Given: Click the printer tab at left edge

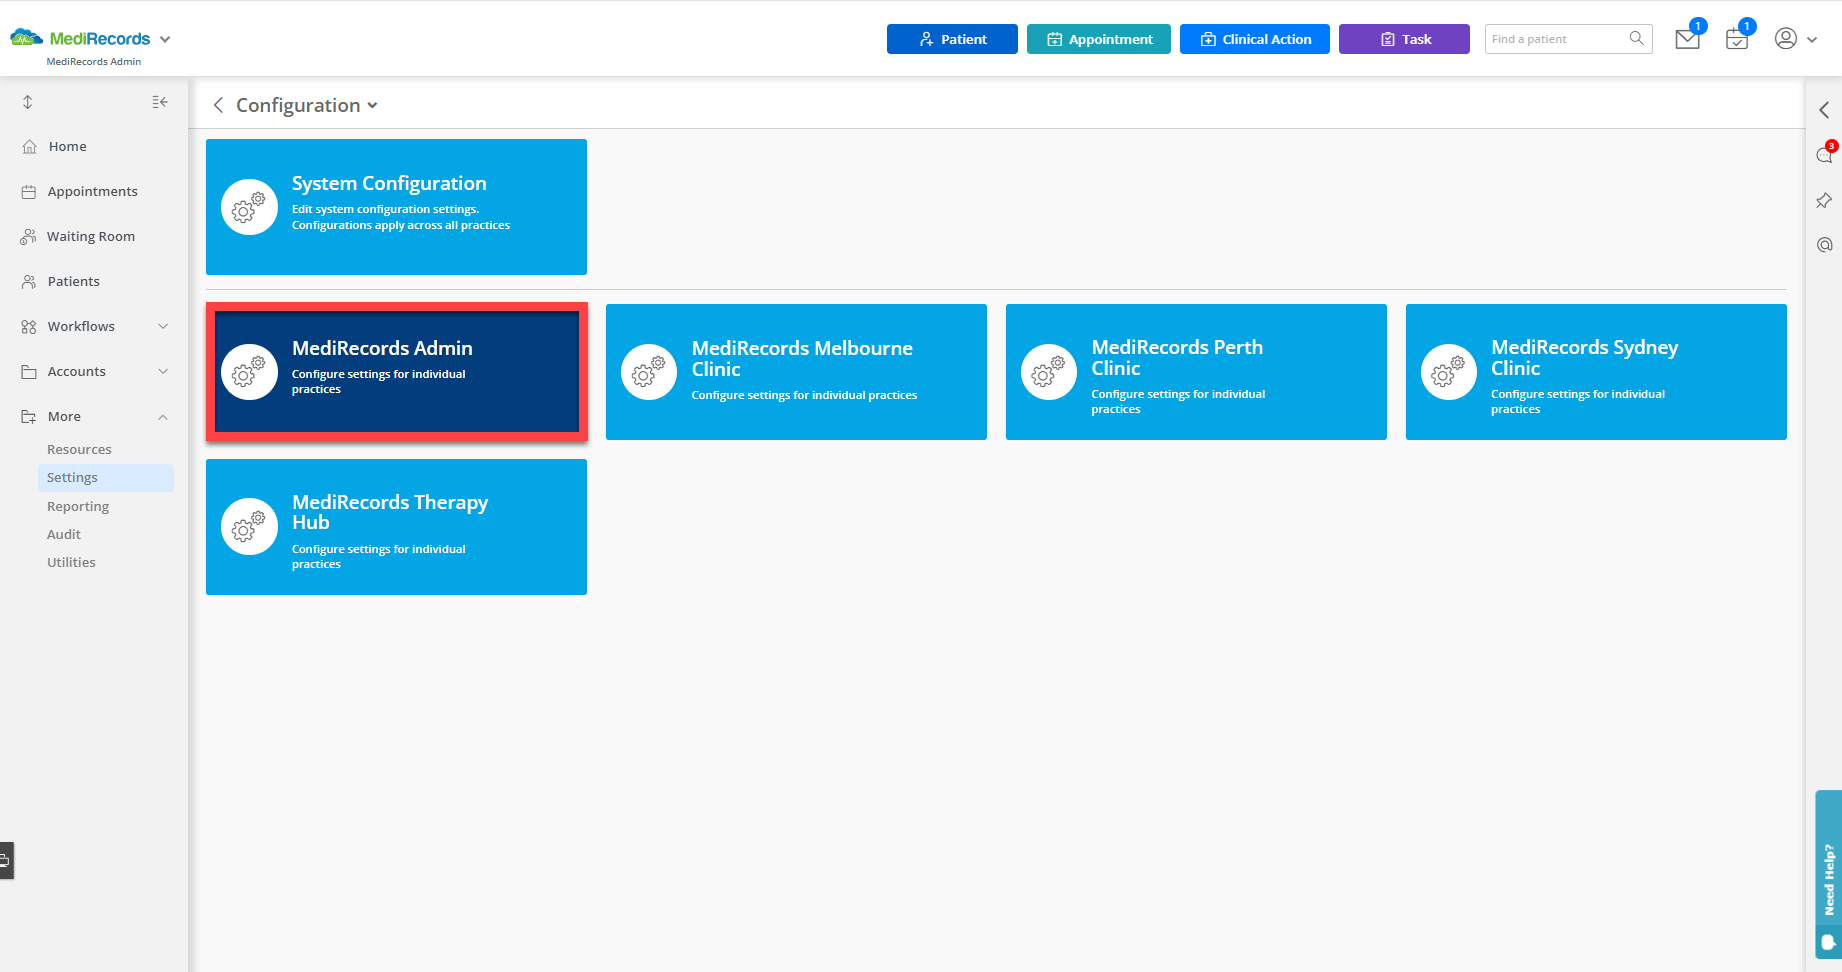Looking at the screenshot, I should [x=6, y=860].
